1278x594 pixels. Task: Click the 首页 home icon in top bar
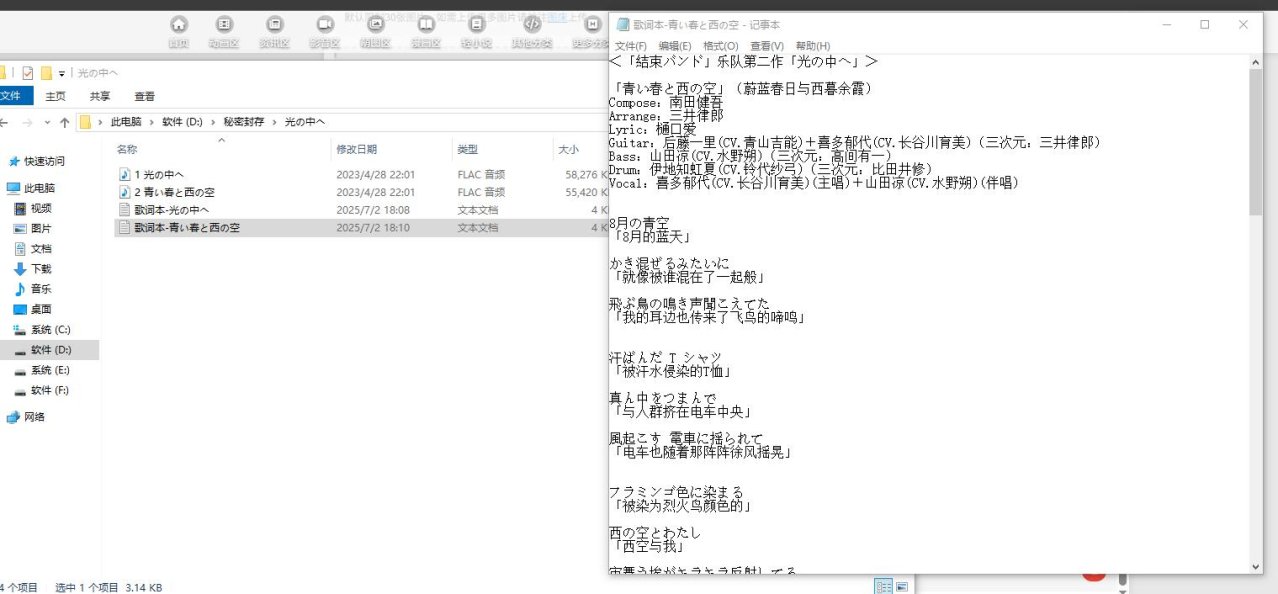point(179,25)
